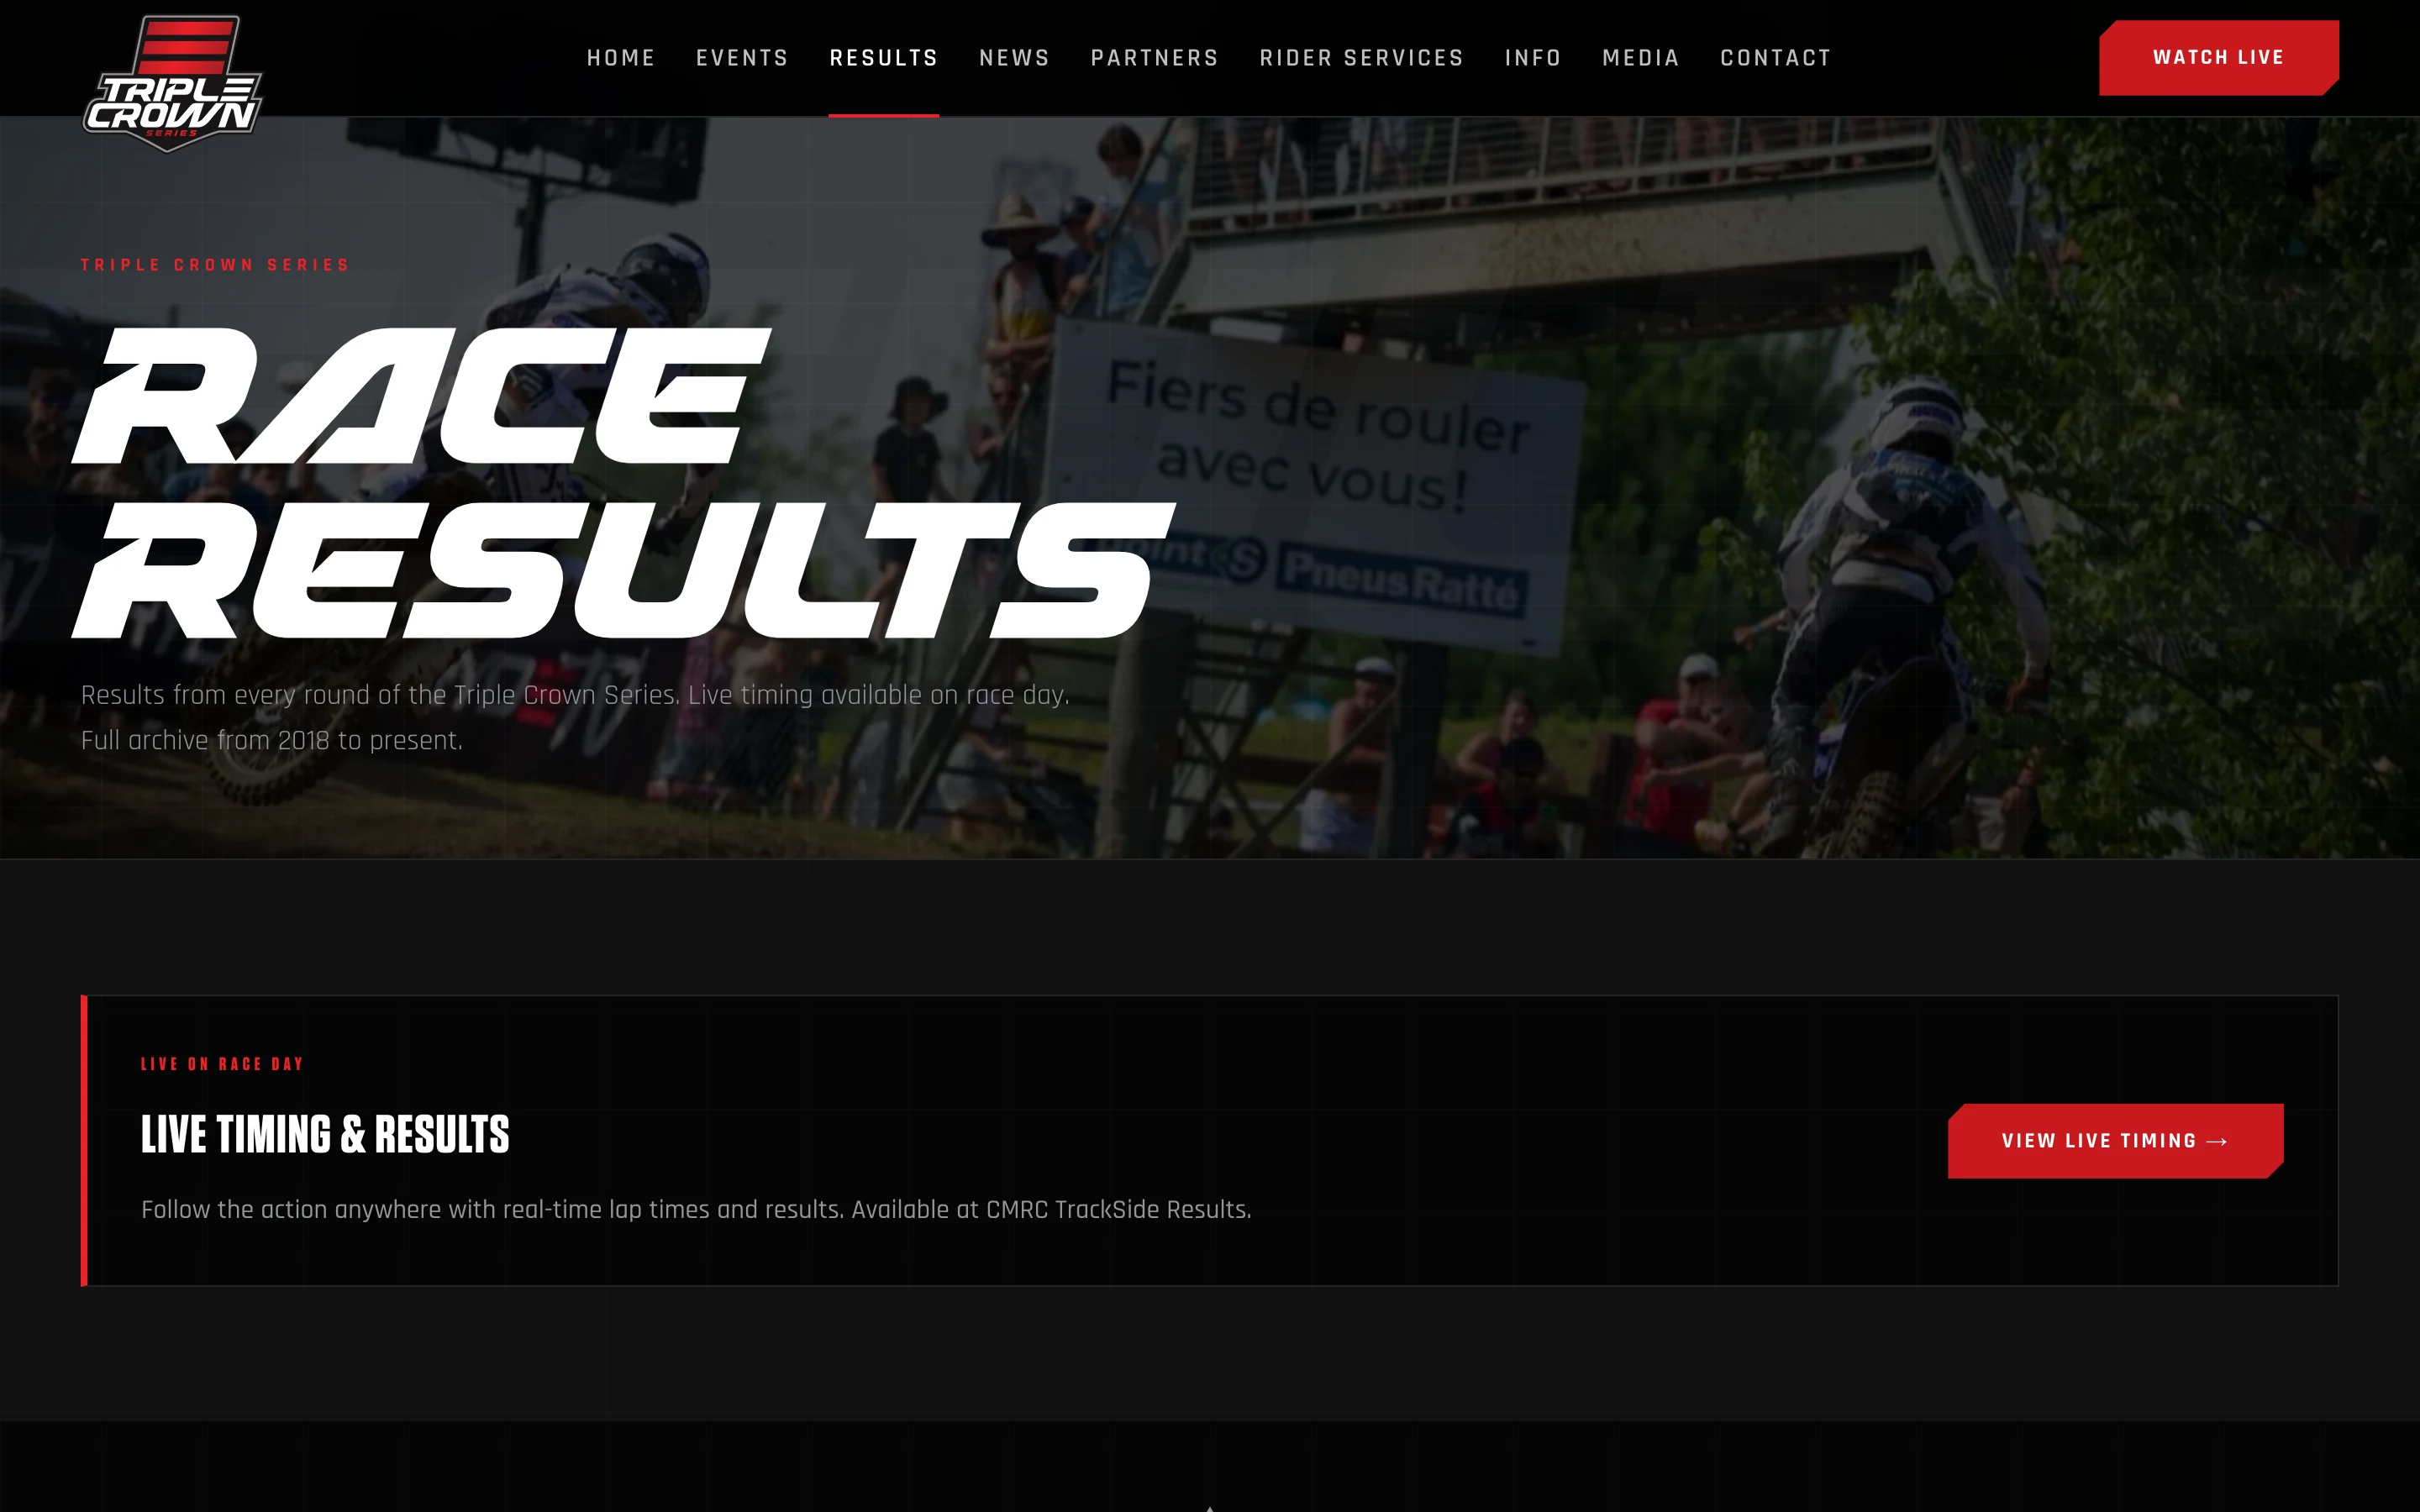Open the Info menu item
The image size is (2420, 1512).
pyautogui.click(x=1533, y=58)
